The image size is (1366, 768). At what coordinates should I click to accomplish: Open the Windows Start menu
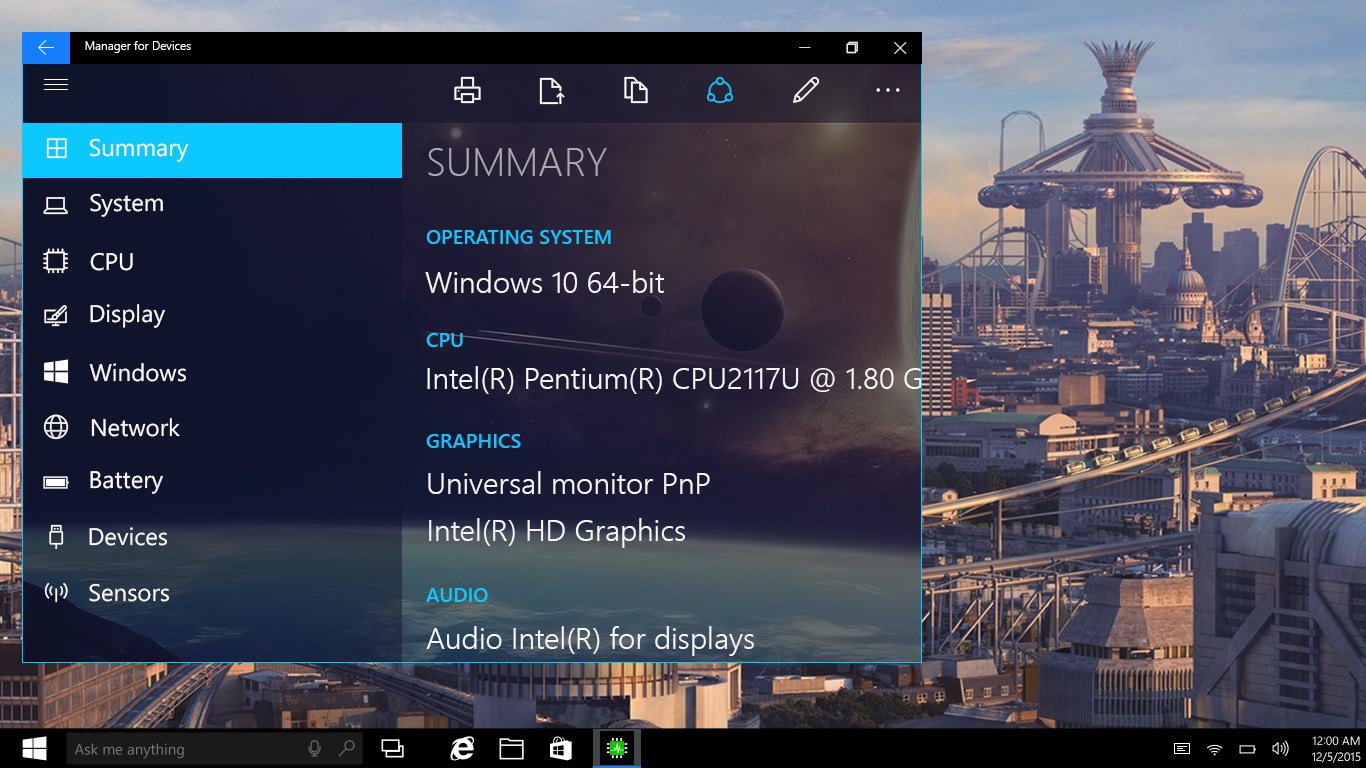pos(35,749)
